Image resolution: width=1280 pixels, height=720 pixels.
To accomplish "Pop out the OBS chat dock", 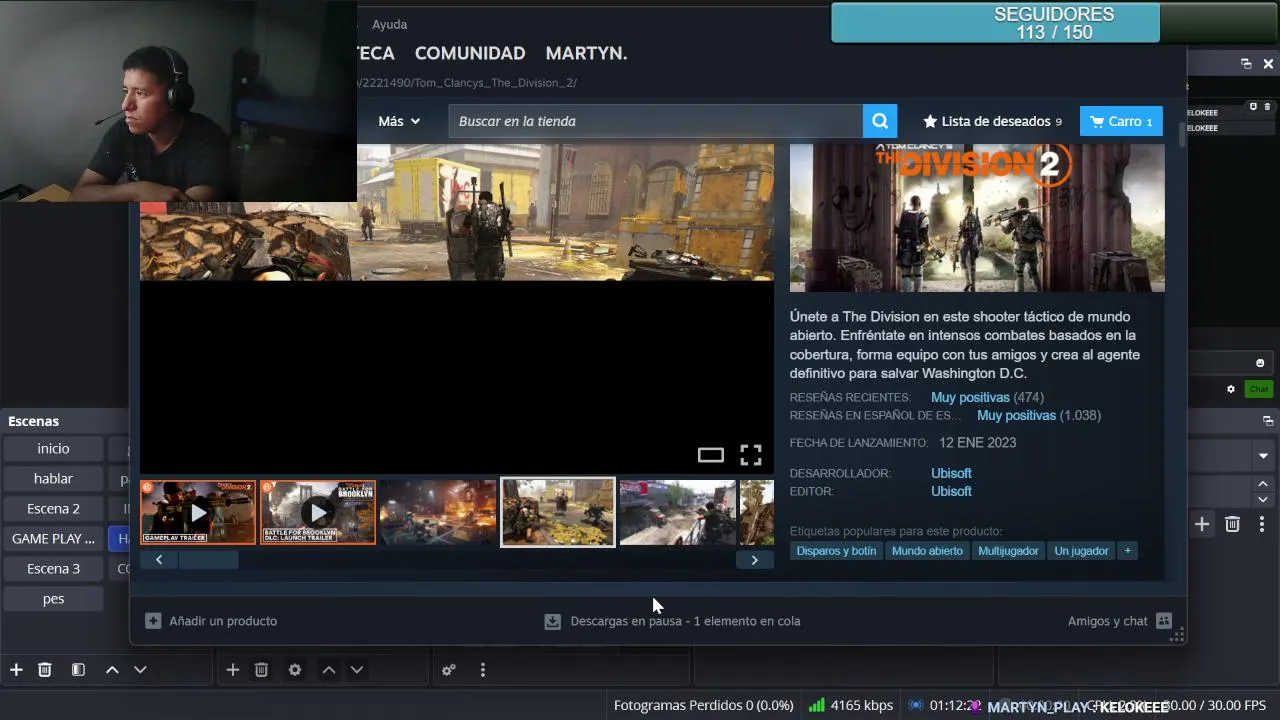I will [1246, 64].
